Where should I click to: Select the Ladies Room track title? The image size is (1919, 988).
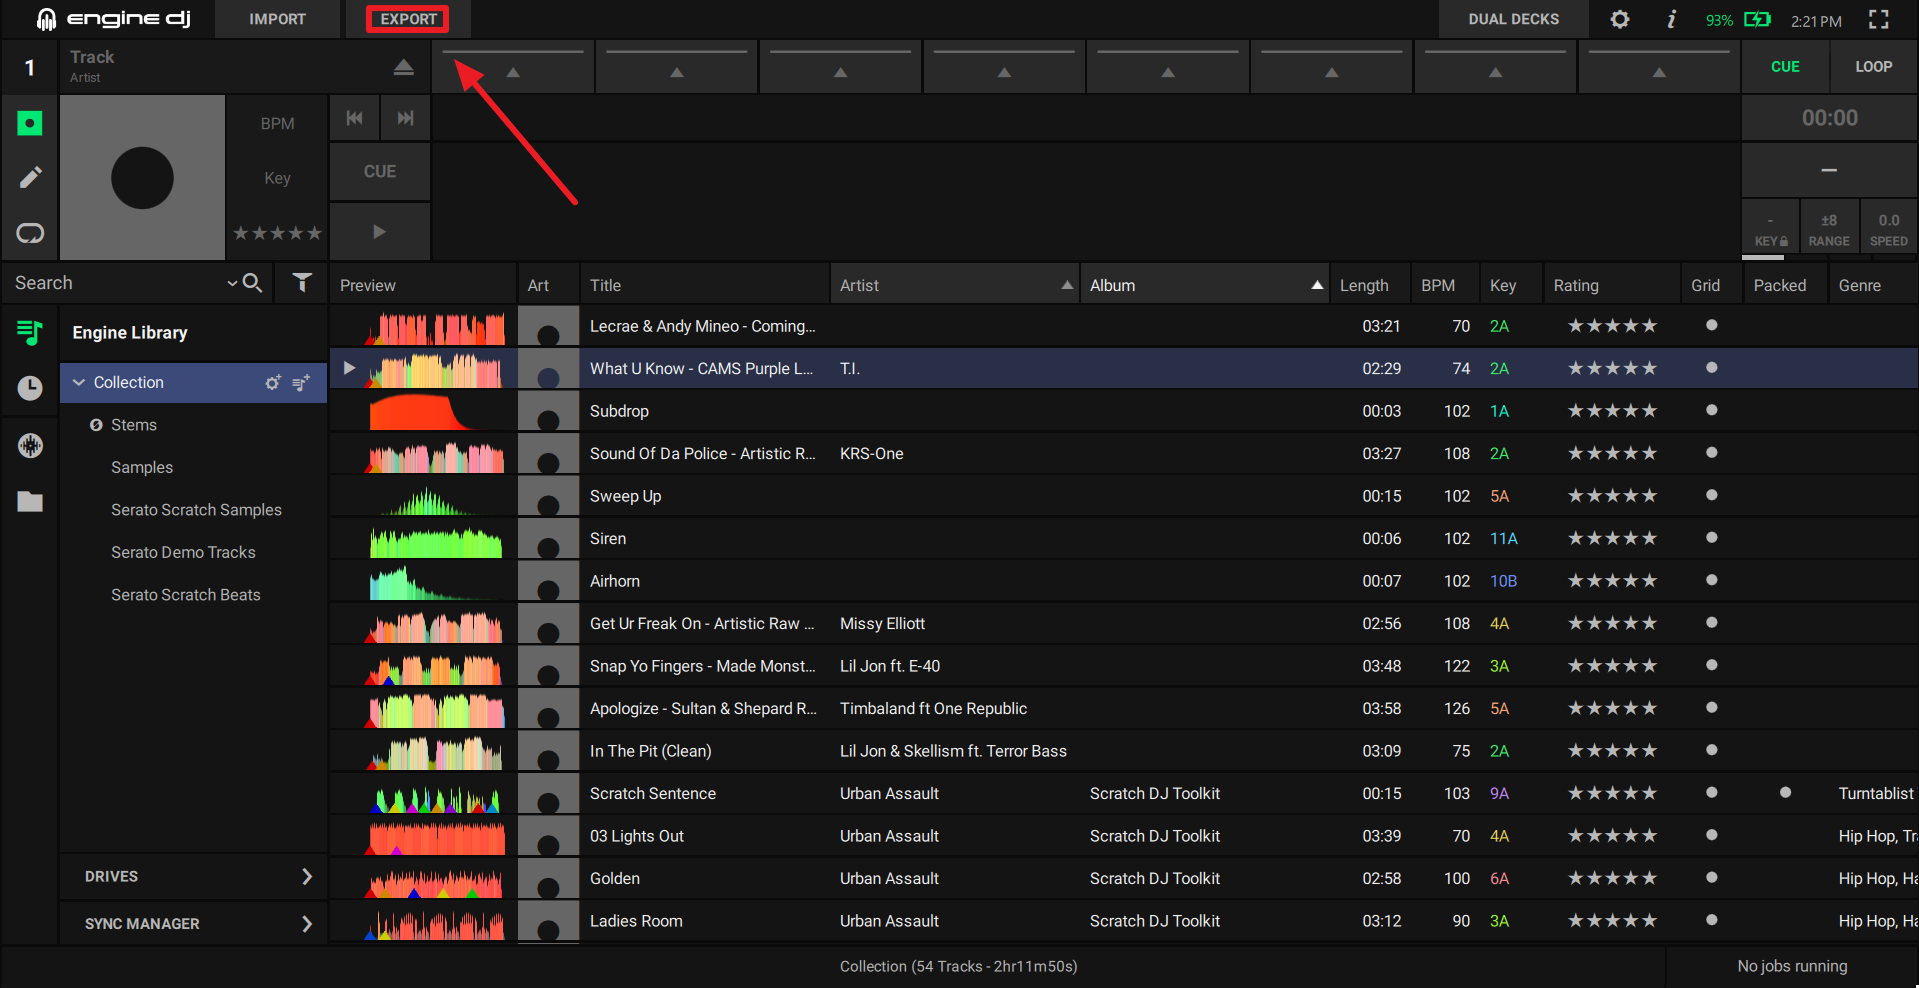point(636,921)
